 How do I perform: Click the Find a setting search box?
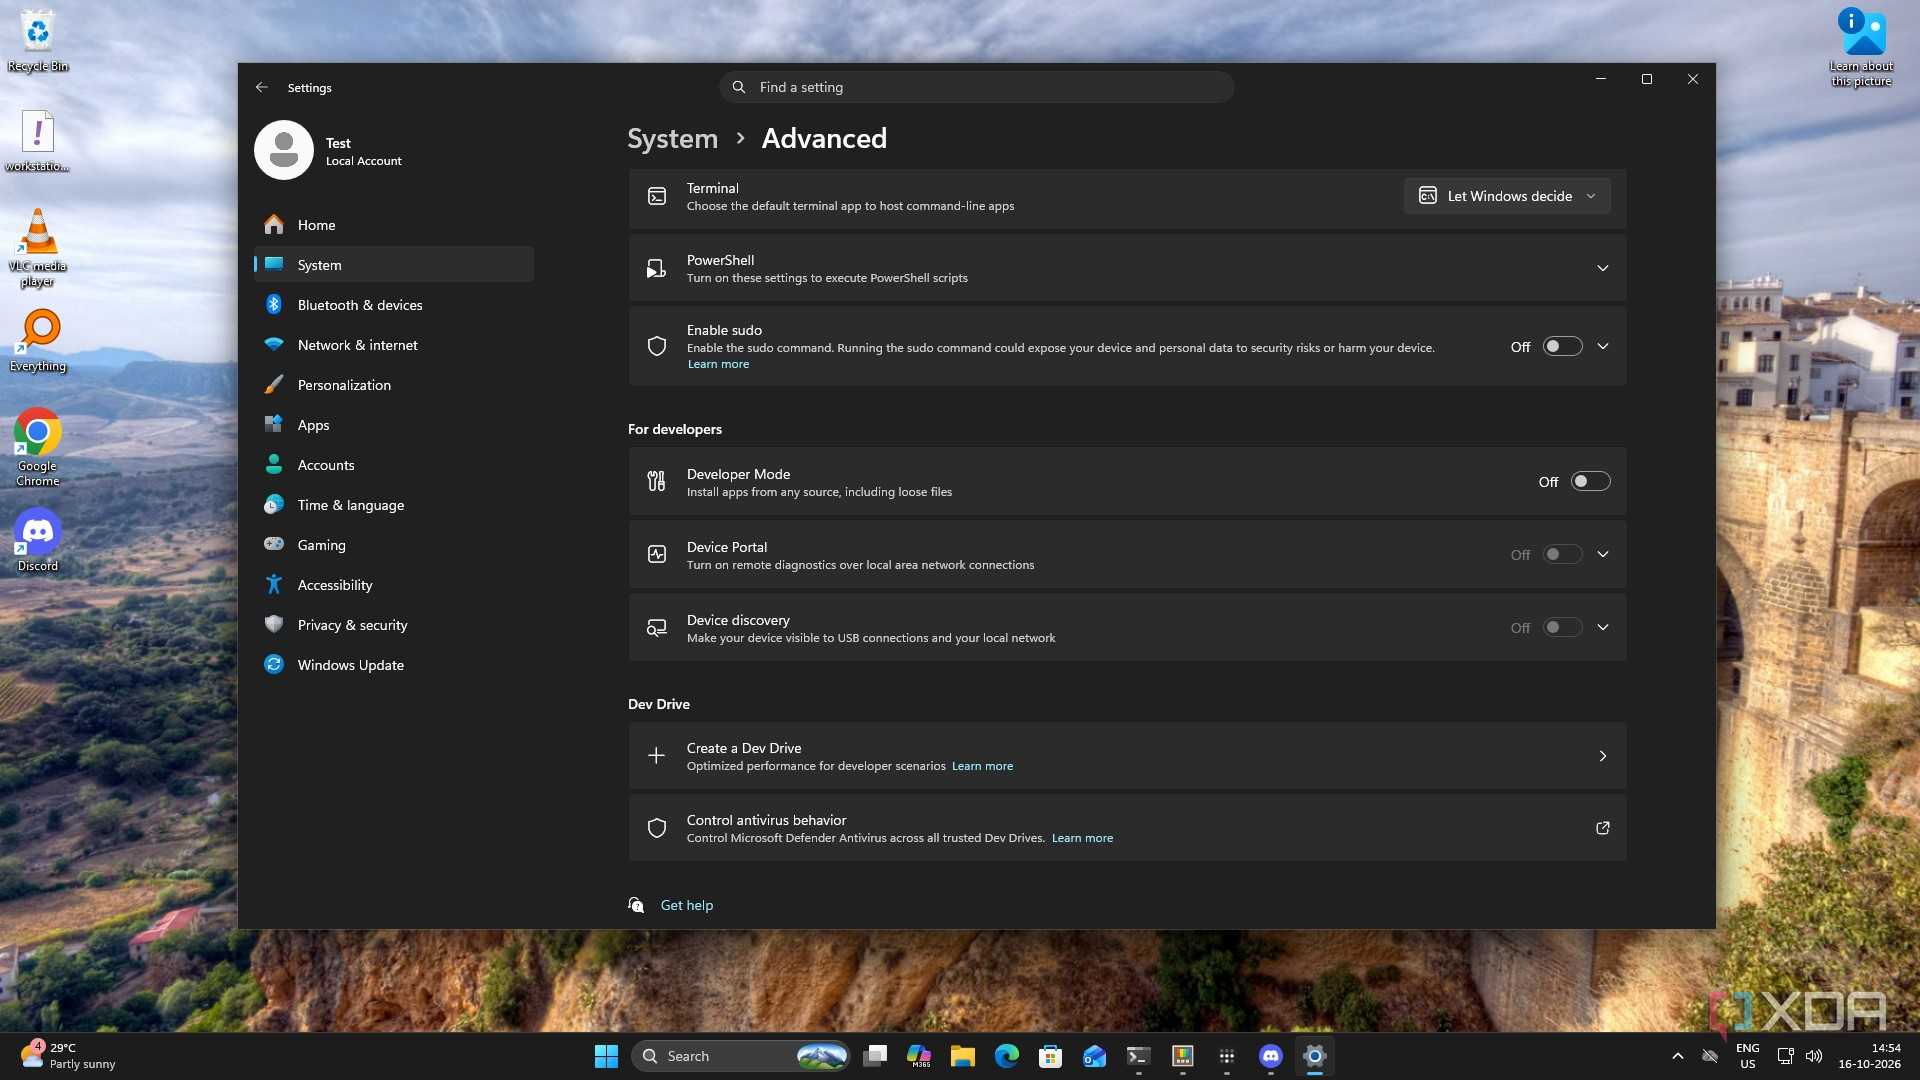tap(976, 87)
